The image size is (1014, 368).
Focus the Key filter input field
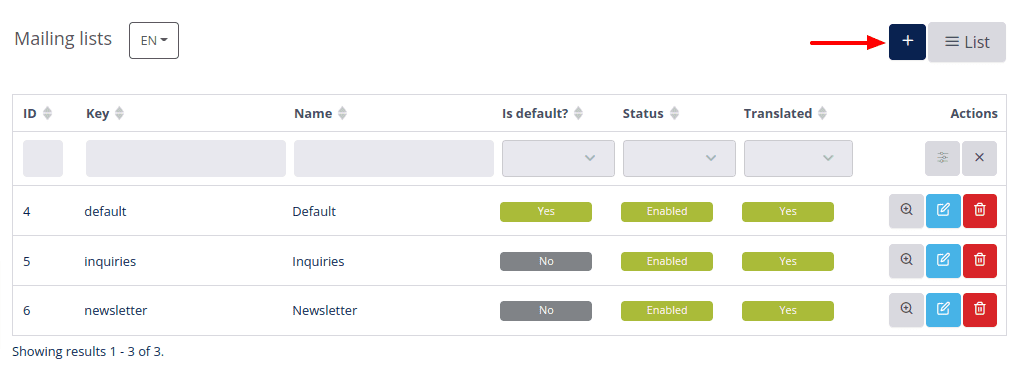tap(186, 158)
